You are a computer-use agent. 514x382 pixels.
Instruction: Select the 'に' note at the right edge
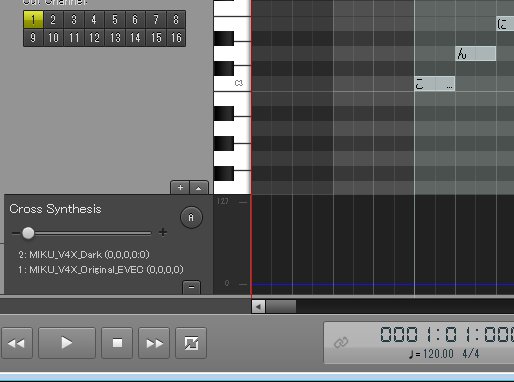[505, 24]
